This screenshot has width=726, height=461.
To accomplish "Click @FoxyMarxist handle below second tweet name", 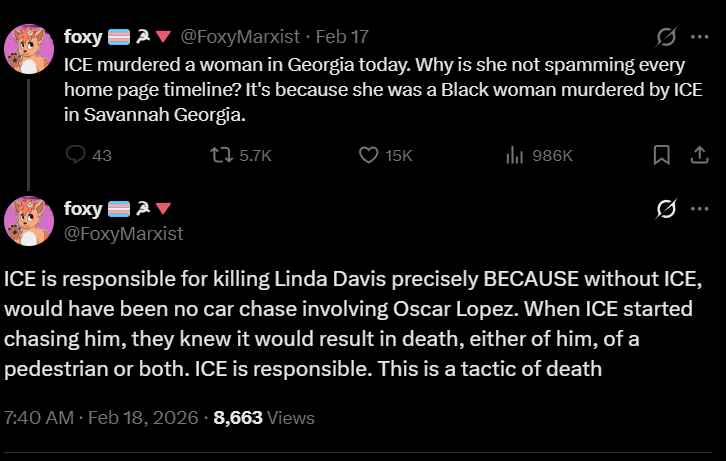I will [124, 233].
